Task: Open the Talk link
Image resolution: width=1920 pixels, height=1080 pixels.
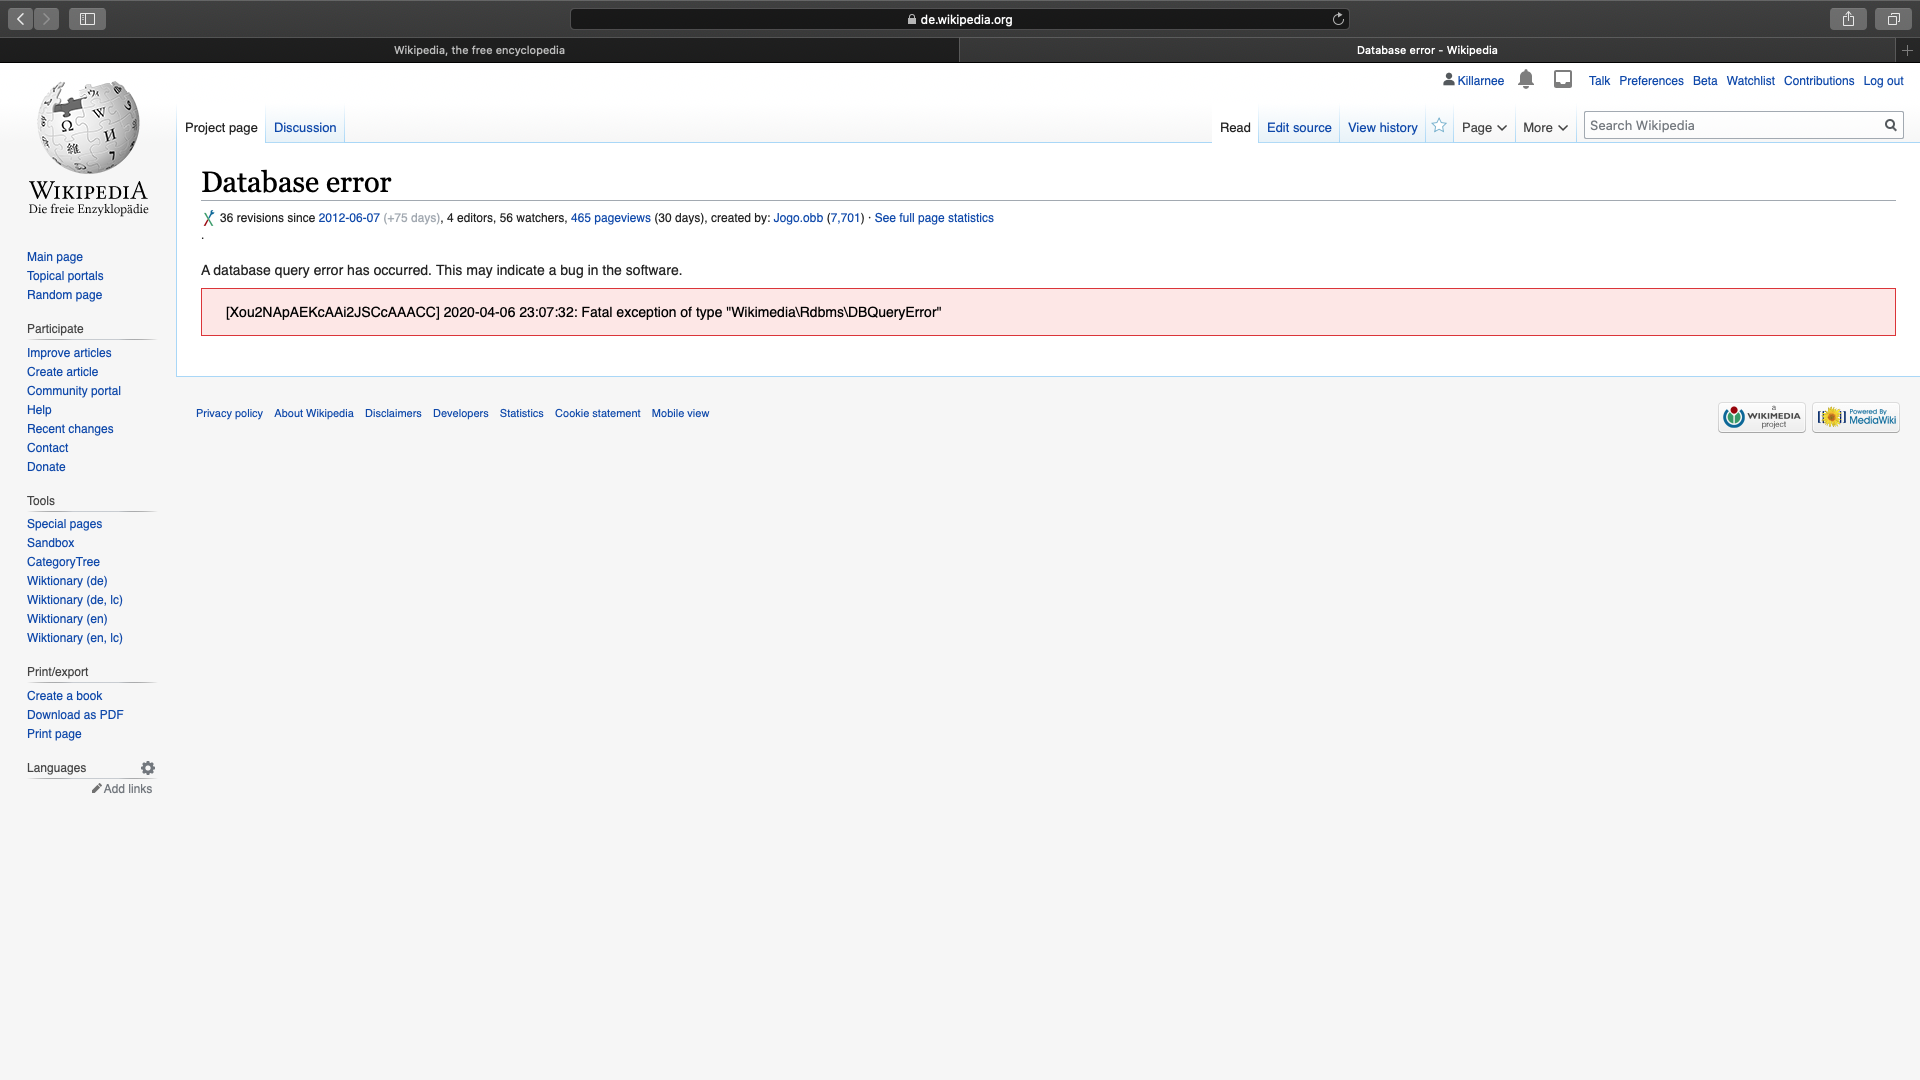Action: coord(1599,81)
